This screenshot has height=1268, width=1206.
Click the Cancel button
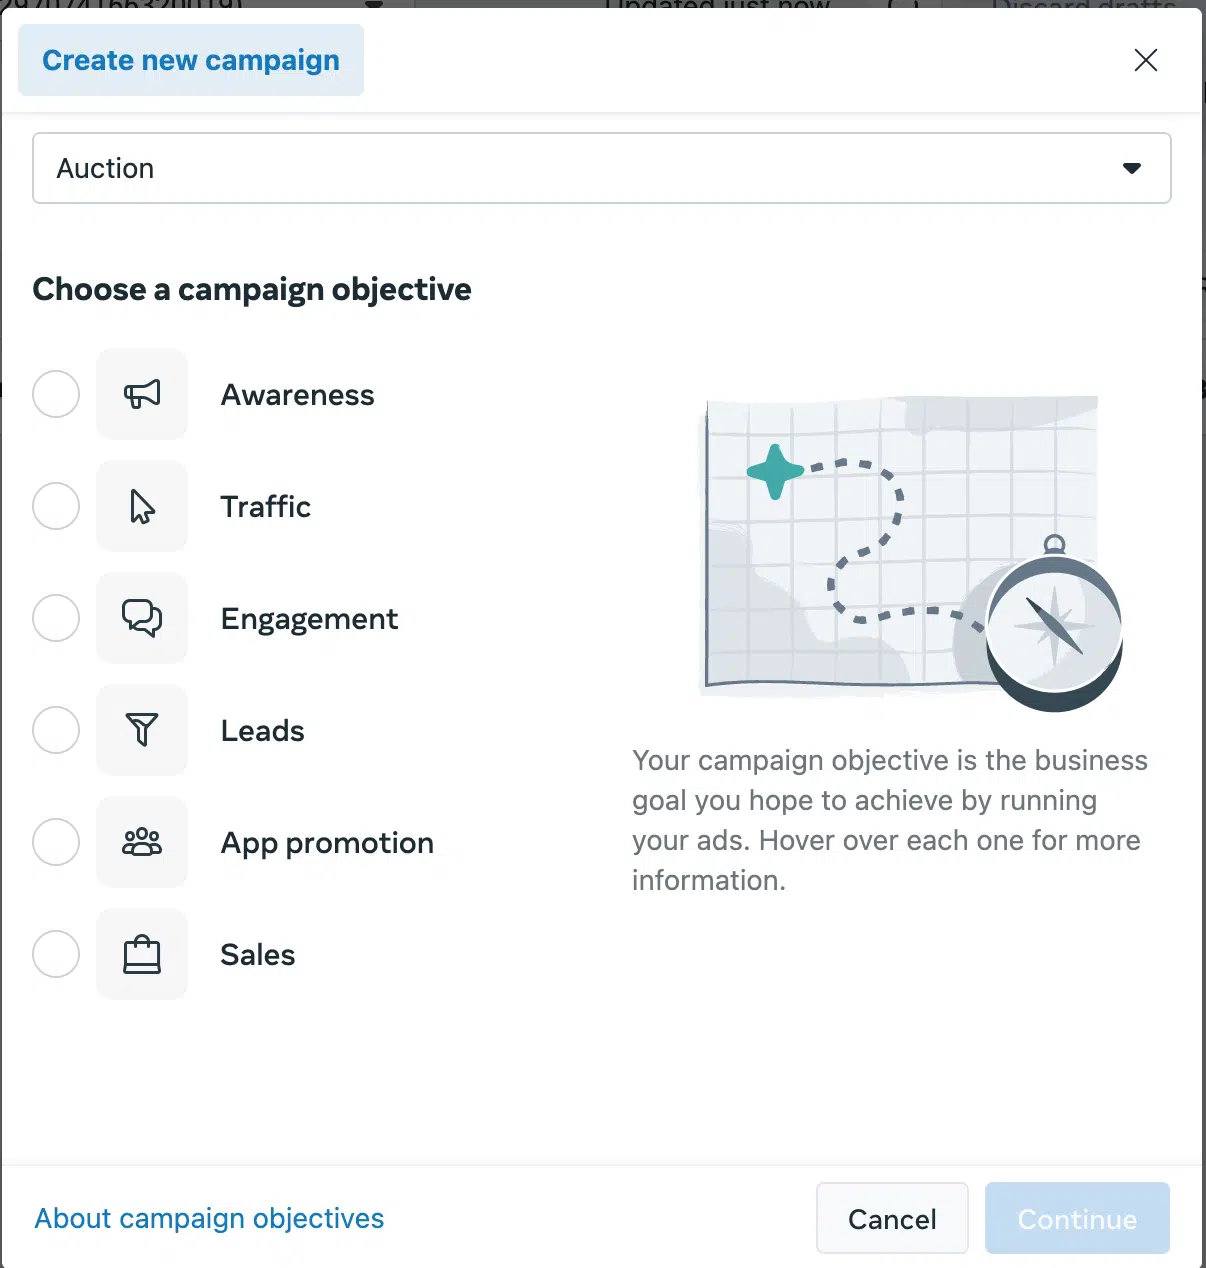891,1218
